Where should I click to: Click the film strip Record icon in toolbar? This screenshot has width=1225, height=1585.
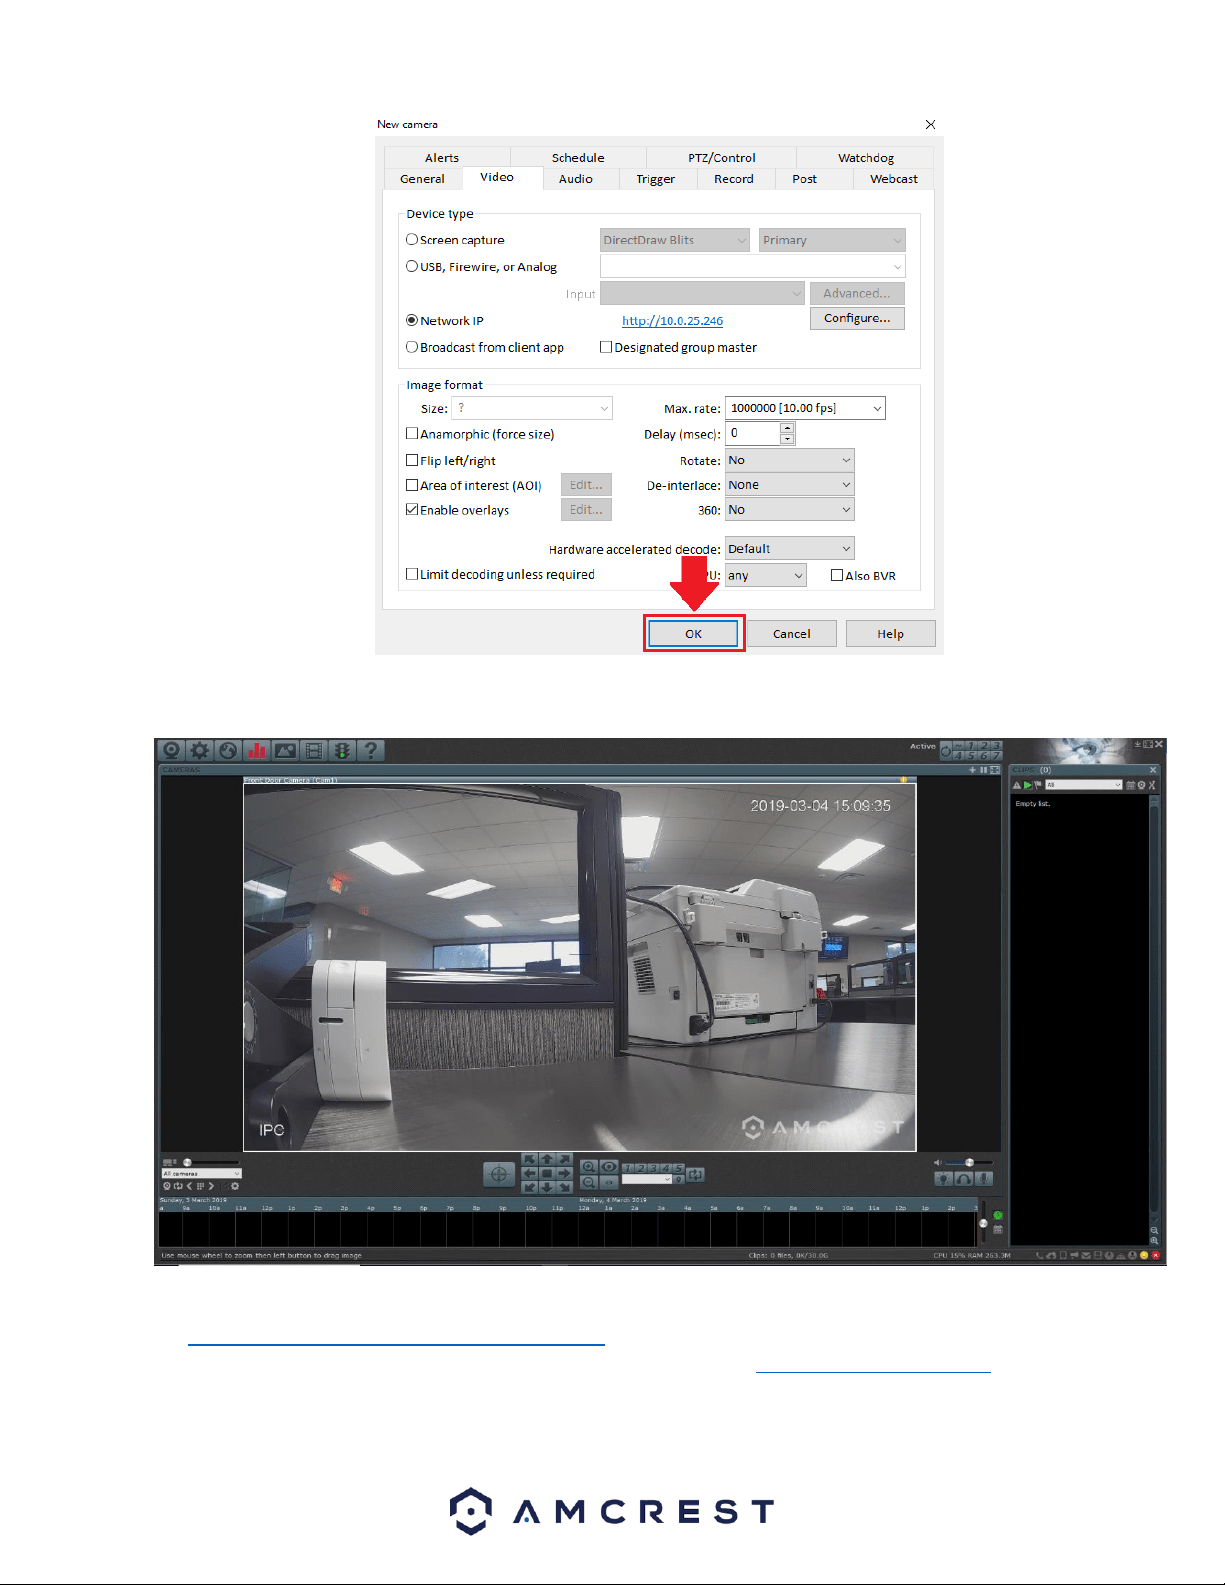click(314, 750)
